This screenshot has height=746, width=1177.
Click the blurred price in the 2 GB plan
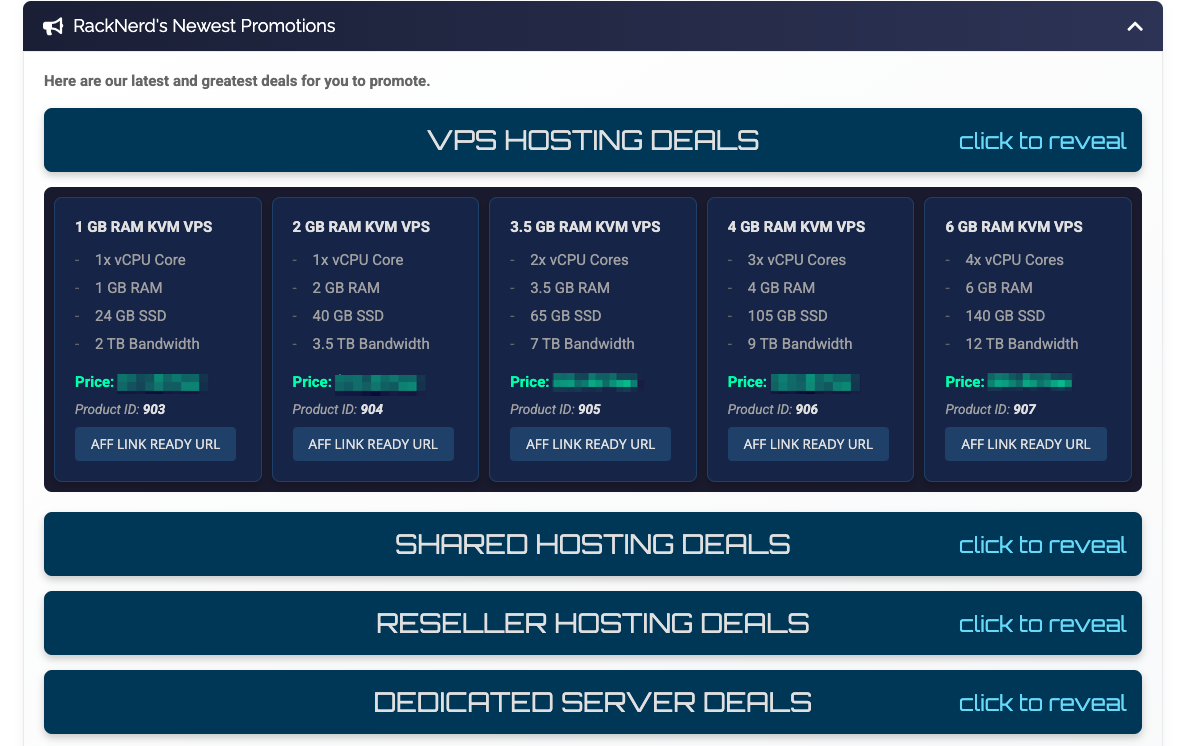(x=380, y=382)
